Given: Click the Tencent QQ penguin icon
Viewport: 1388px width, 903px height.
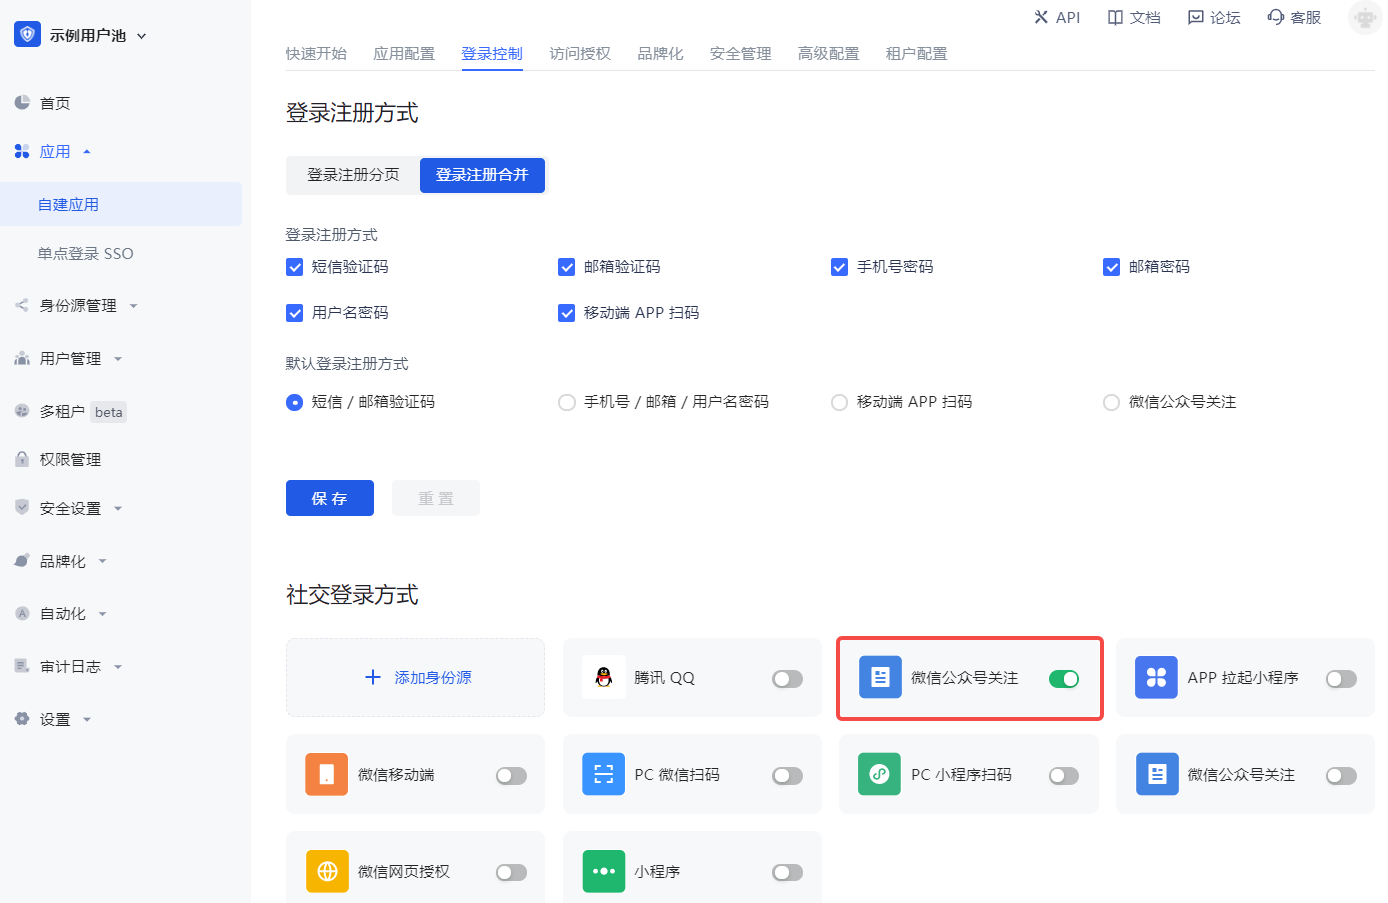Looking at the screenshot, I should (603, 677).
